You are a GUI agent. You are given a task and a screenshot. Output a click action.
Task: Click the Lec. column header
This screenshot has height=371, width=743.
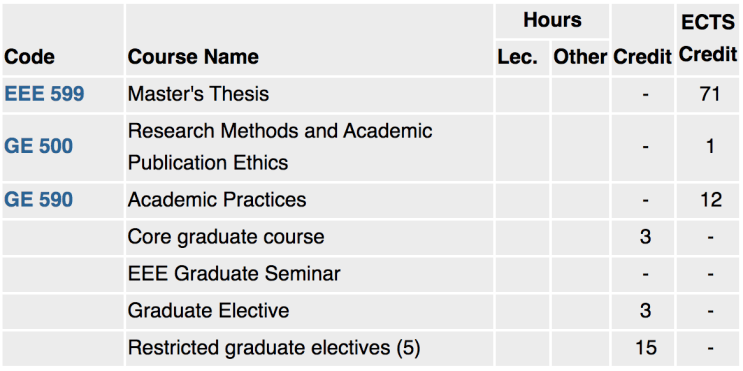pos(517,57)
